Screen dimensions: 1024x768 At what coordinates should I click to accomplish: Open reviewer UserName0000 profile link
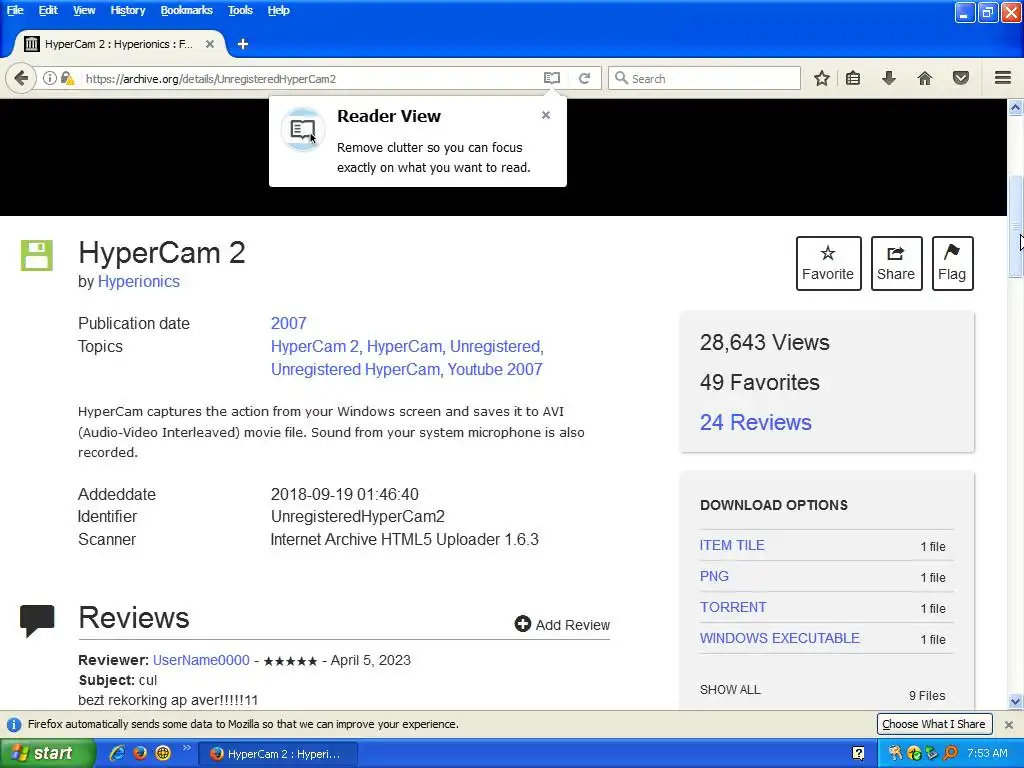pyautogui.click(x=201, y=660)
